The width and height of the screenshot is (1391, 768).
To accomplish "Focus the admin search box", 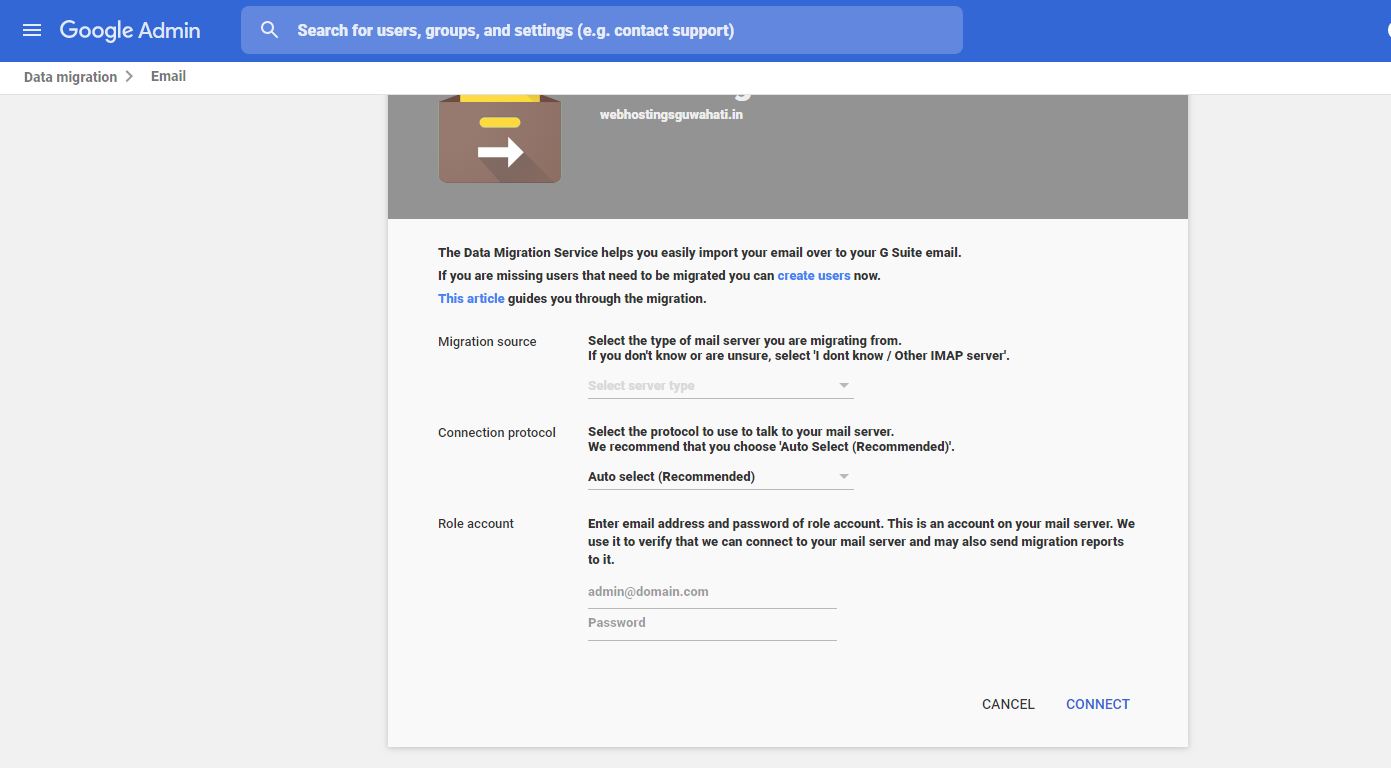I will click(x=602, y=30).
